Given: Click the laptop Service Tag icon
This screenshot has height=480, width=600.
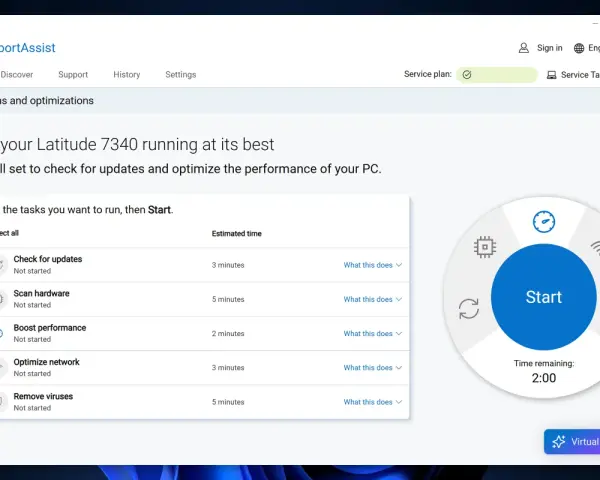Looking at the screenshot, I should coord(551,75).
